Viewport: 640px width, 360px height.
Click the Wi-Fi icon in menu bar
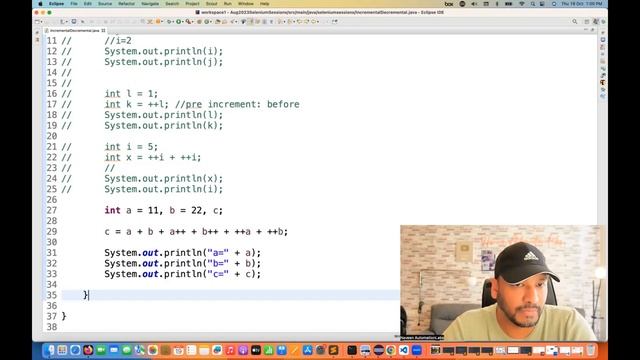[x=522, y=4]
